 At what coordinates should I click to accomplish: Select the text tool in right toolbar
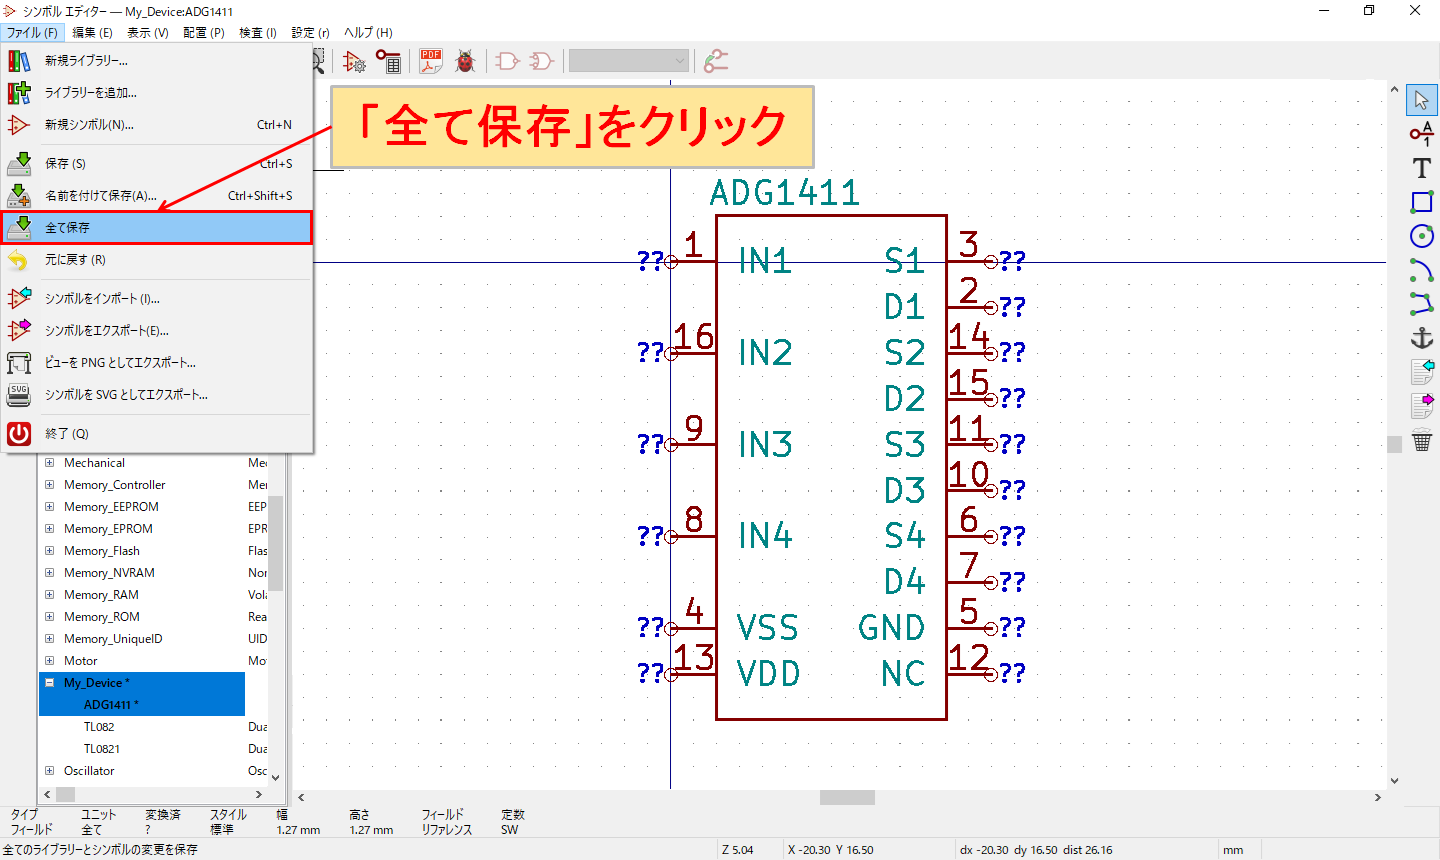click(1421, 168)
